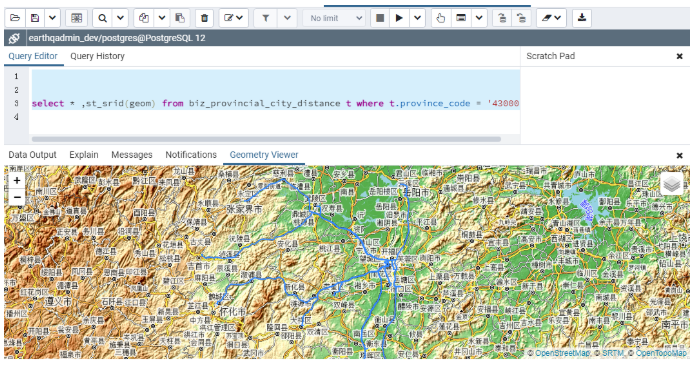Zoom out the map with minus button
Viewport: 694px width, 365px height.
pyautogui.click(x=17, y=197)
